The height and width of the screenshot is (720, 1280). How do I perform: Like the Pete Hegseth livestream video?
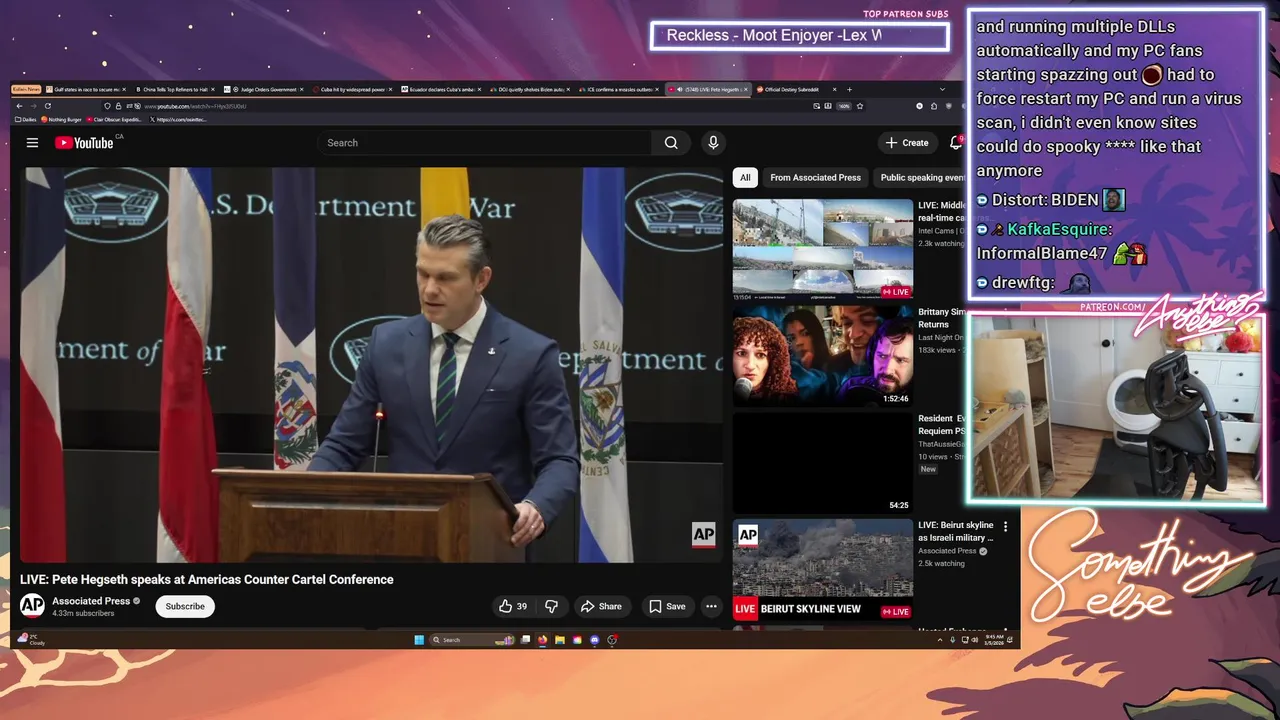513,606
